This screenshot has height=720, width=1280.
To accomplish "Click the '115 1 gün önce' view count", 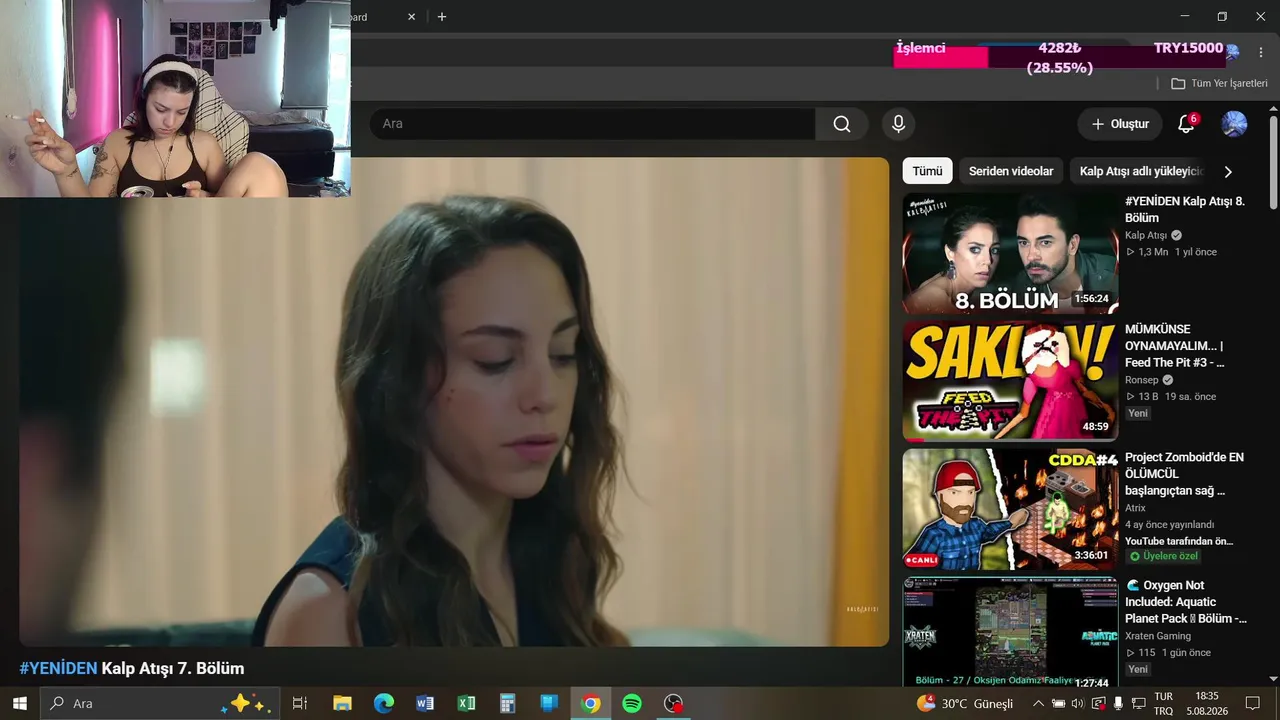I will pyautogui.click(x=1168, y=652).
